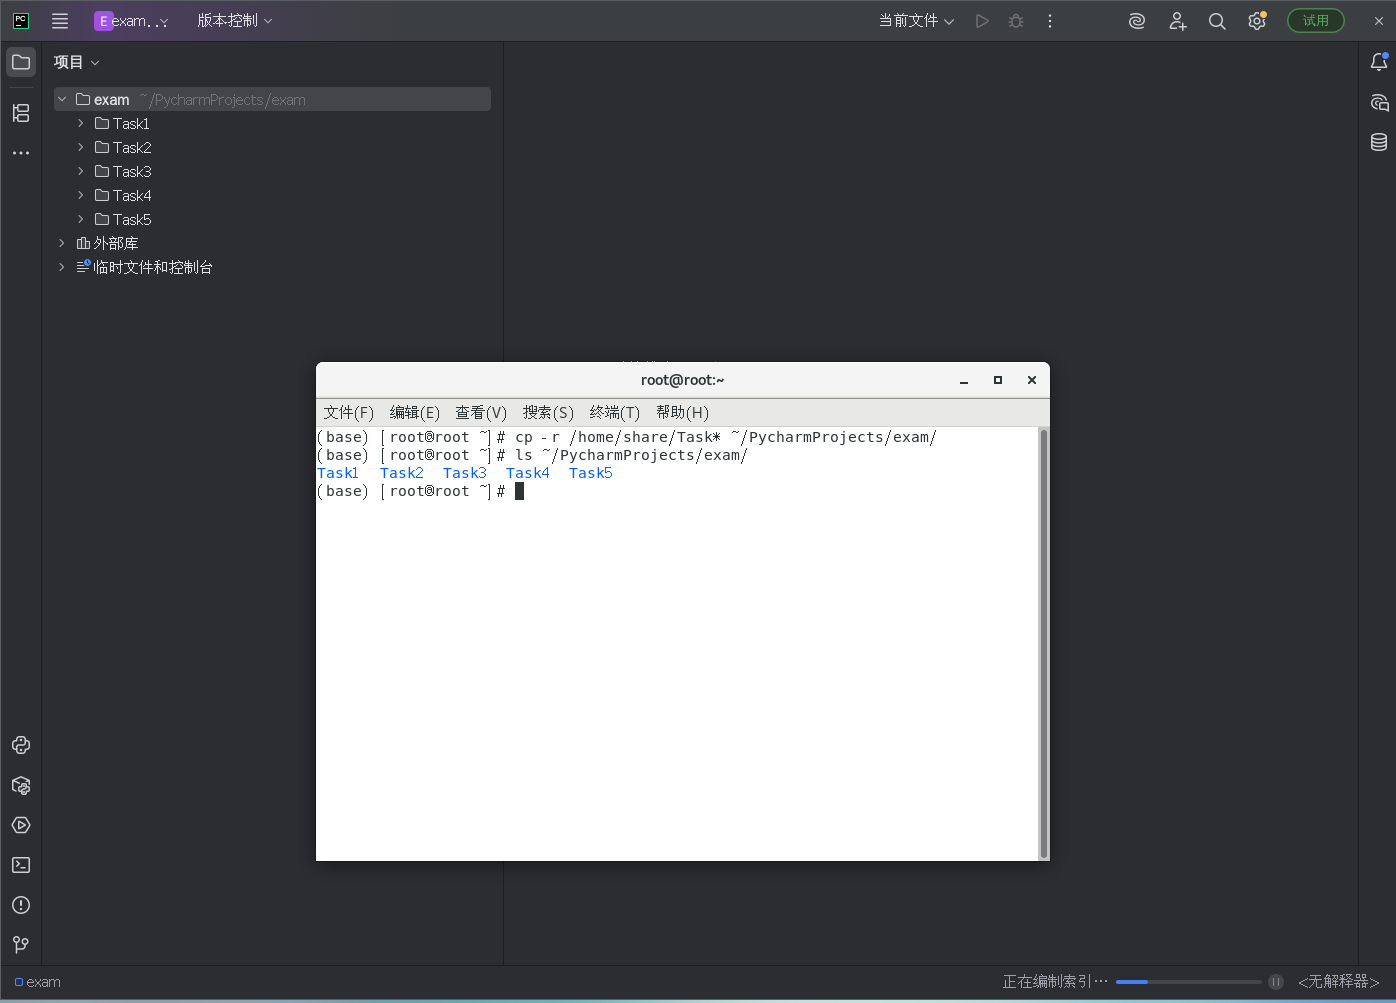Open terminal 查看(V) menu
Viewport: 1396px width, 1003px height.
tap(481, 413)
